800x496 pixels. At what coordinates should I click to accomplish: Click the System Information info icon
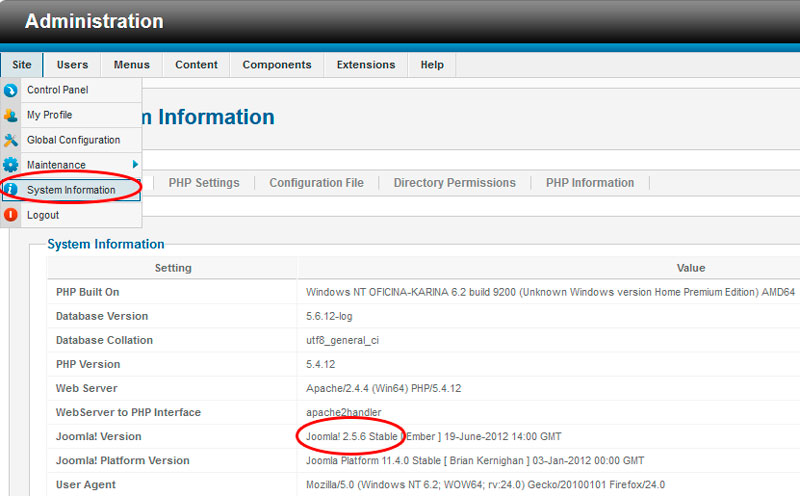coord(11,189)
